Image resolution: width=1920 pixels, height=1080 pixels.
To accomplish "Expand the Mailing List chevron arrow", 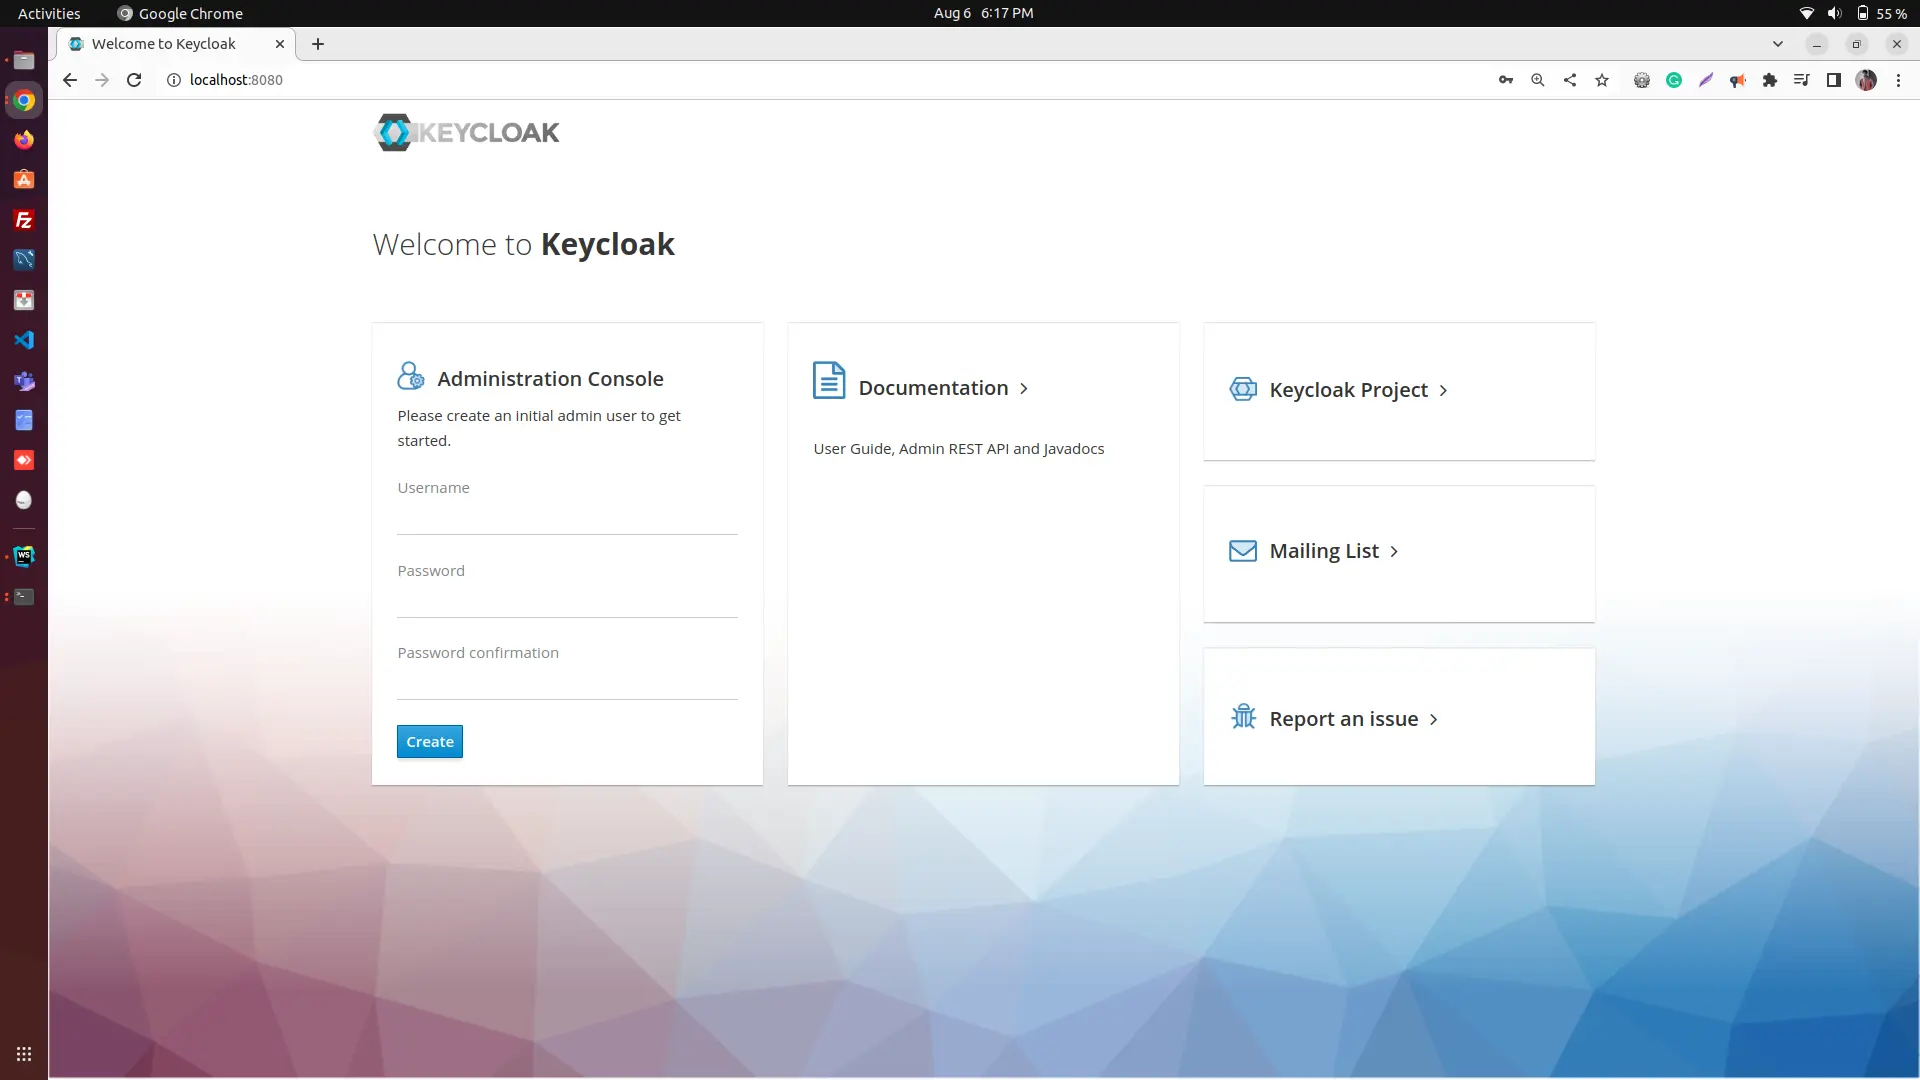I will tap(1394, 552).
